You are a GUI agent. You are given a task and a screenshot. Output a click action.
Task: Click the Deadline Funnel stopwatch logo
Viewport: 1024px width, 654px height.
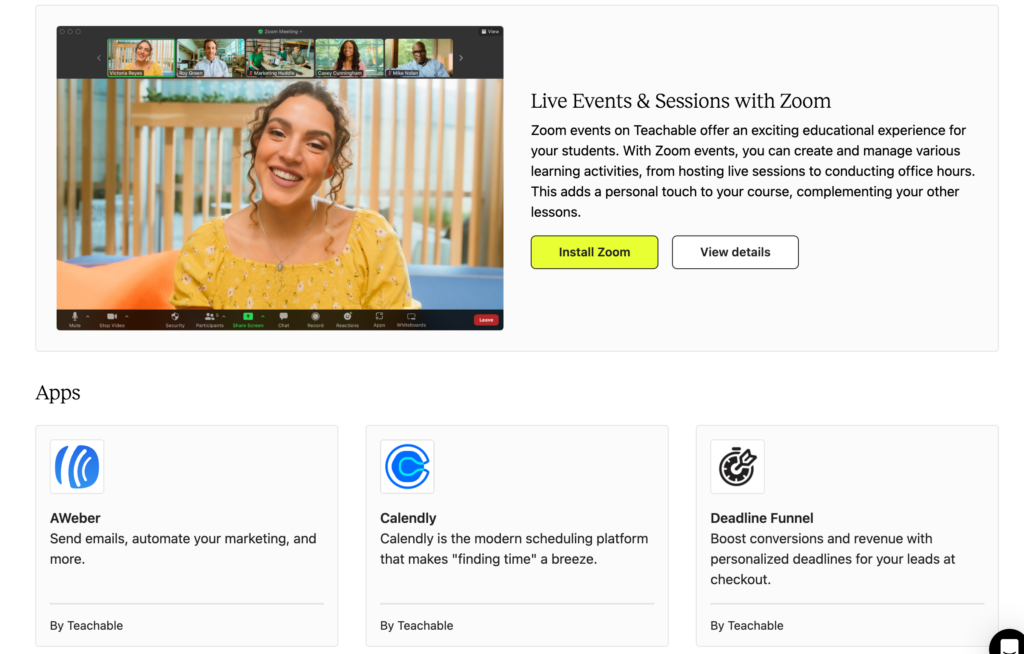[x=737, y=466]
